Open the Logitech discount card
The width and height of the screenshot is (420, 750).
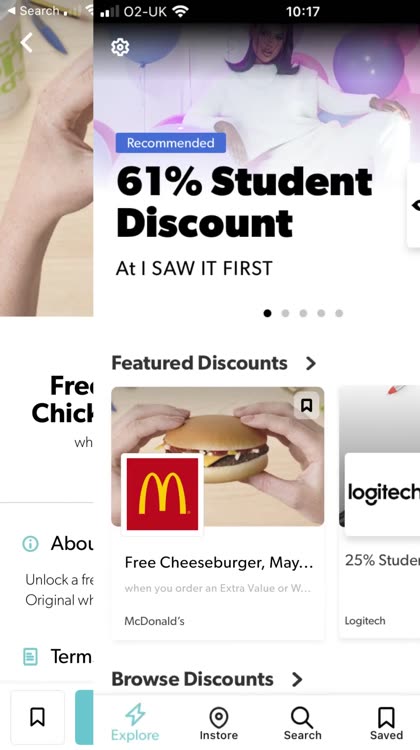379,512
